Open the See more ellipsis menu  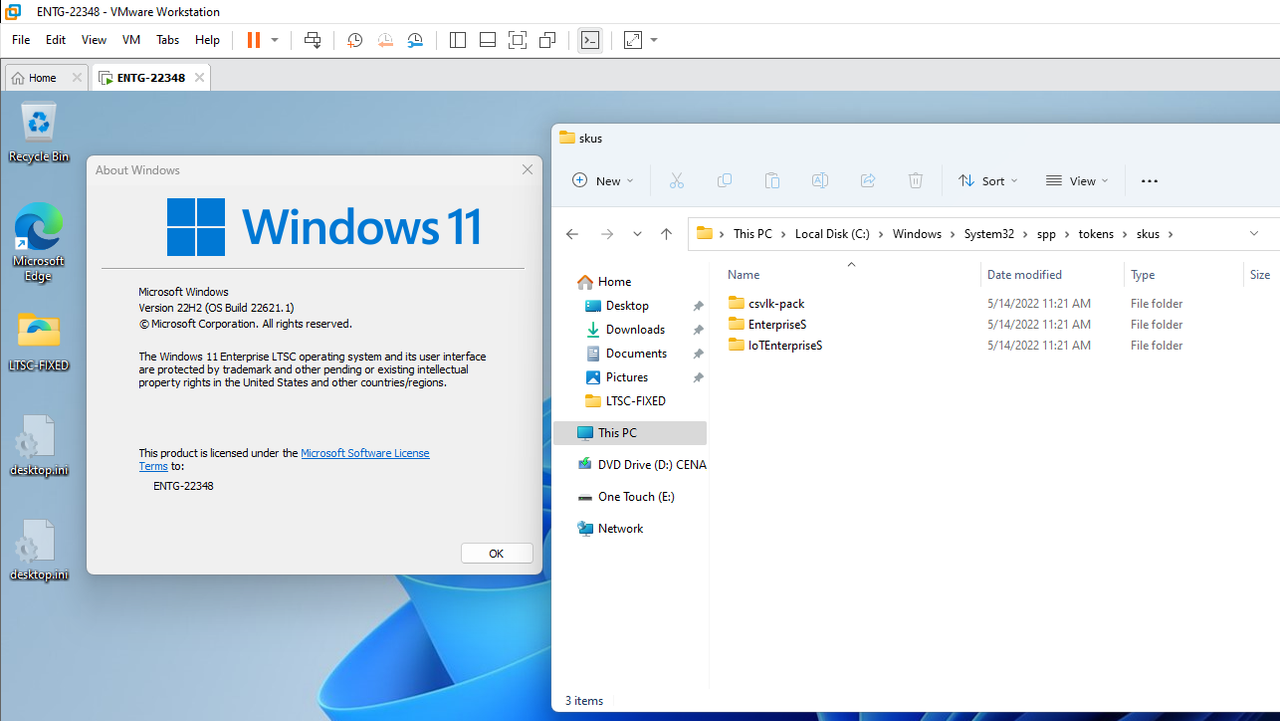tap(1149, 181)
